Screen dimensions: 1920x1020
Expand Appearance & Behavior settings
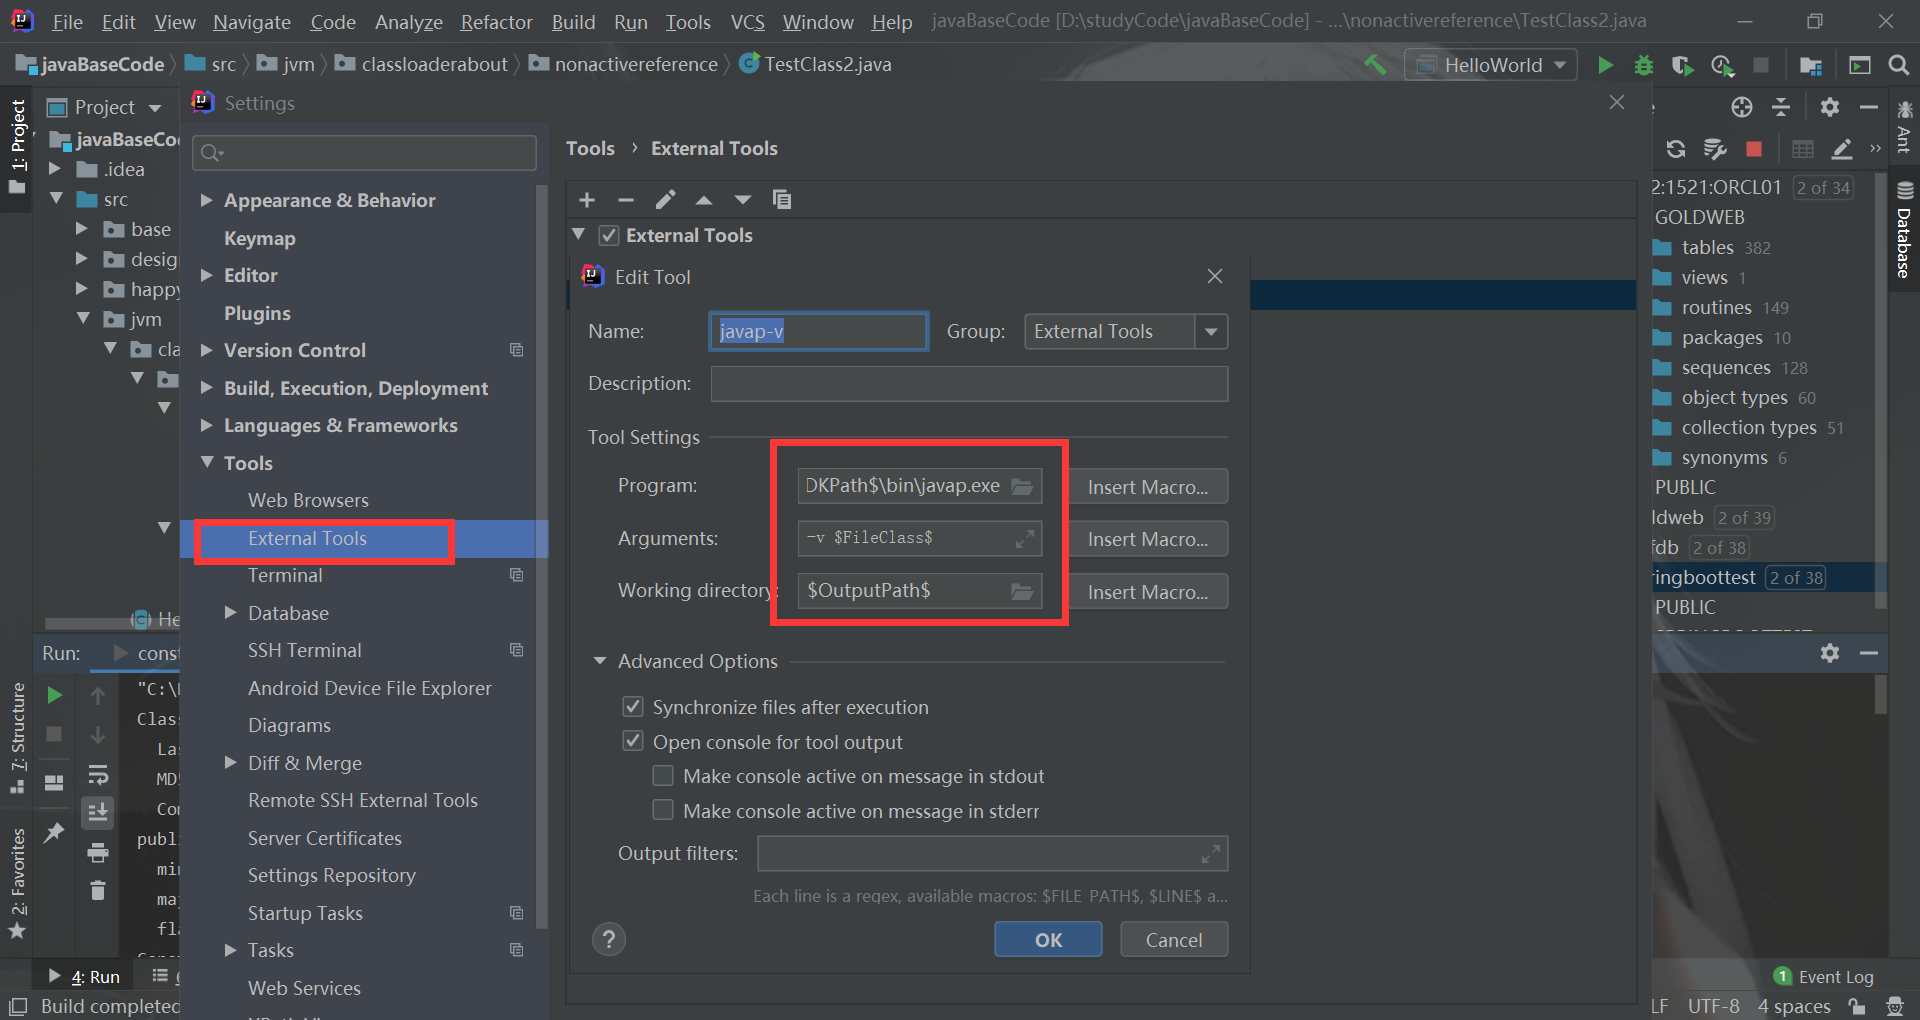[x=206, y=200]
